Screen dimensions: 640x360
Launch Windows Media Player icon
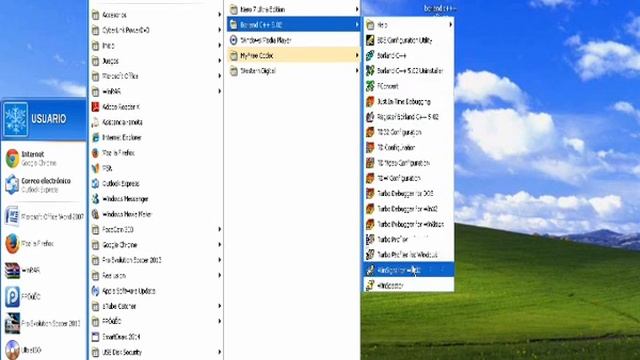pos(233,40)
